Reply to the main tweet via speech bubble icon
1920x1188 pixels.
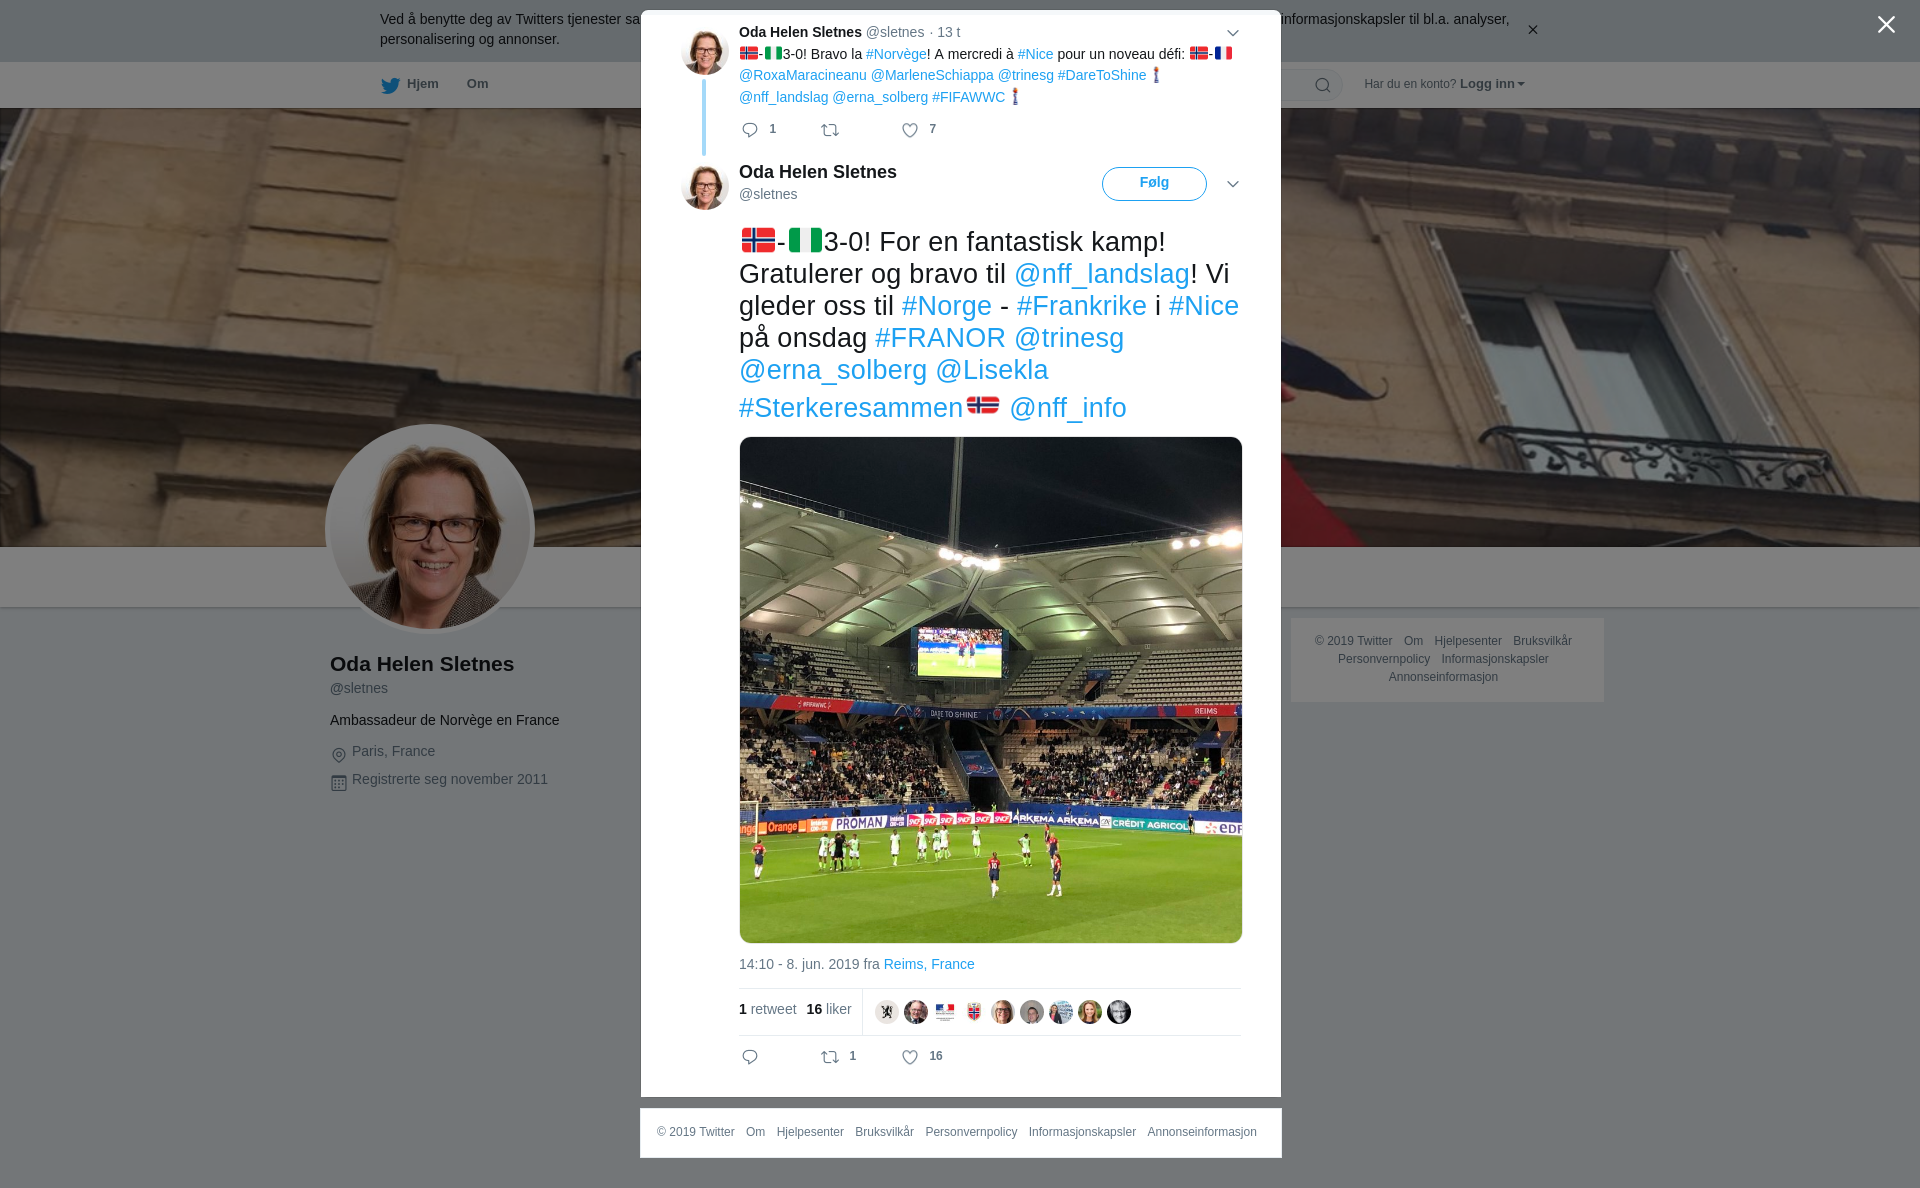click(750, 1057)
